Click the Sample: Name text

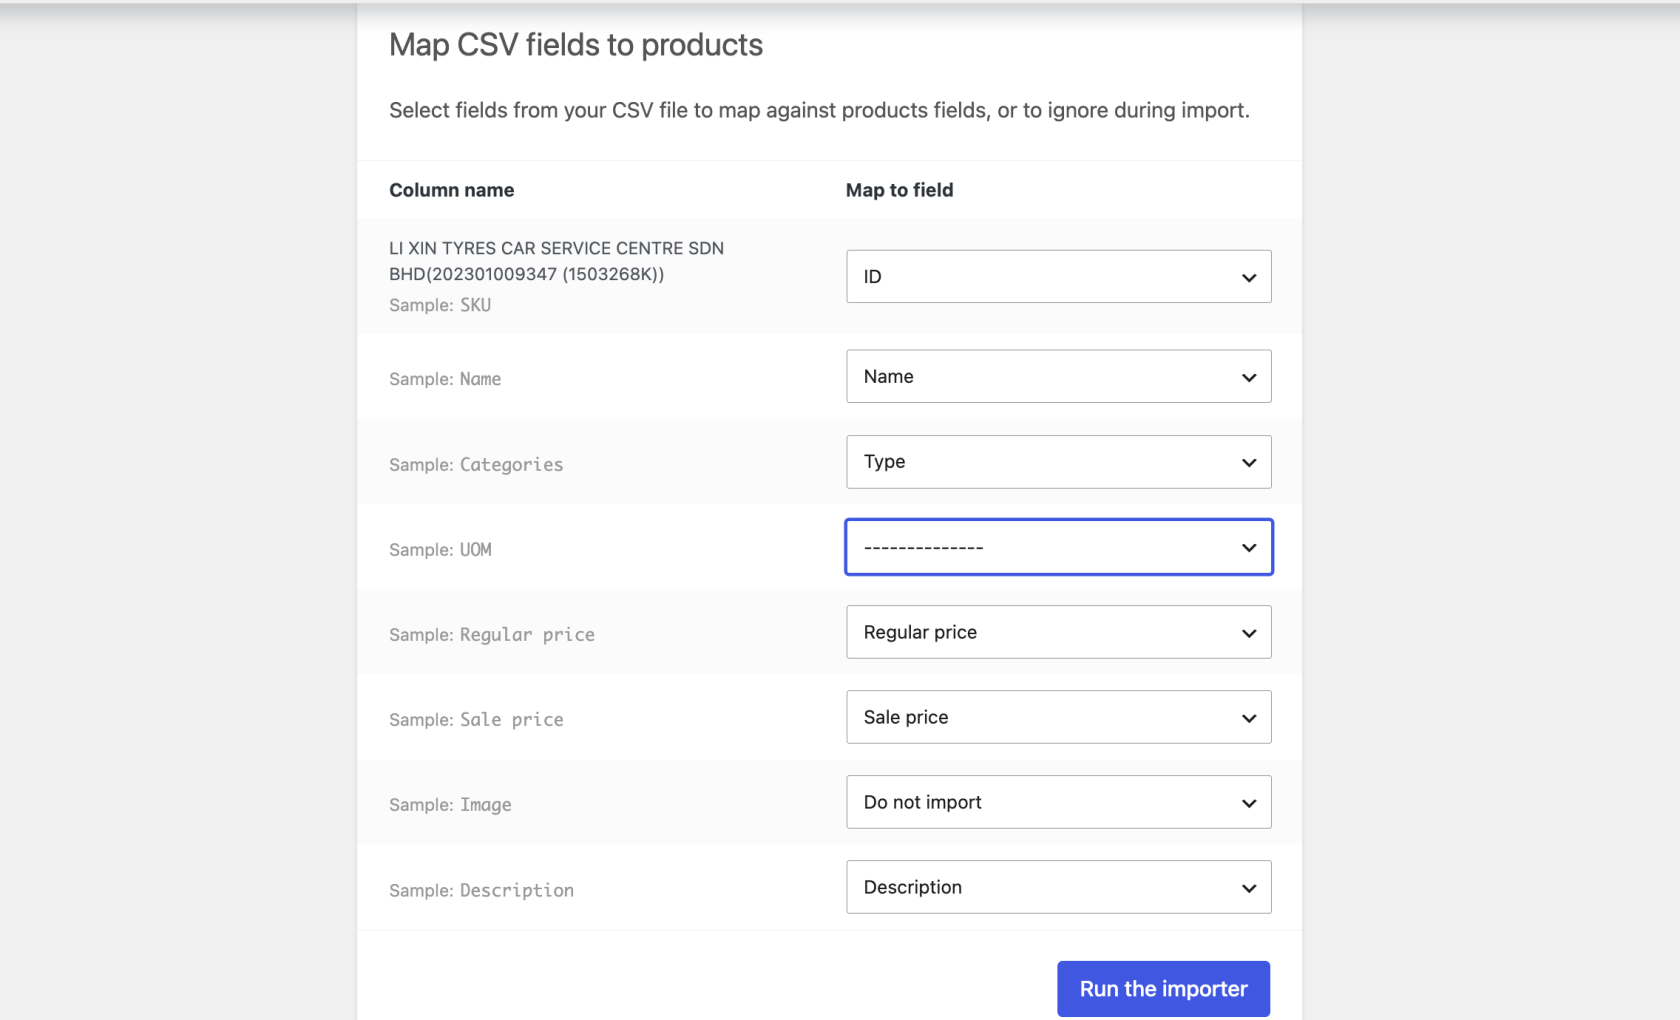445,379
